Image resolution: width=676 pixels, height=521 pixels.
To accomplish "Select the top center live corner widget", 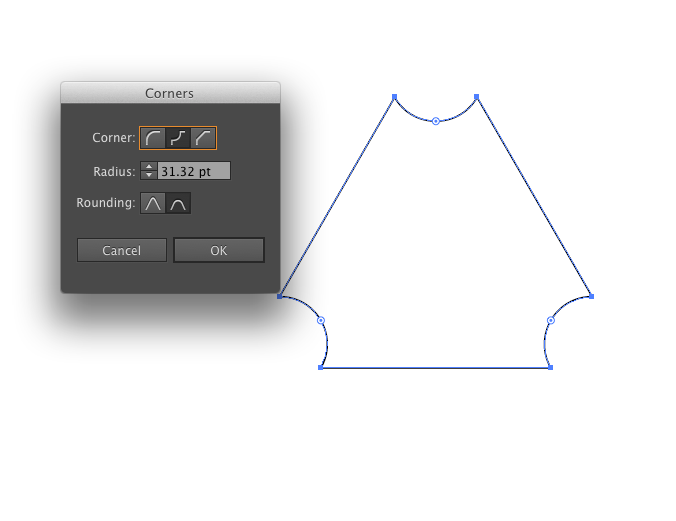I will [x=436, y=121].
